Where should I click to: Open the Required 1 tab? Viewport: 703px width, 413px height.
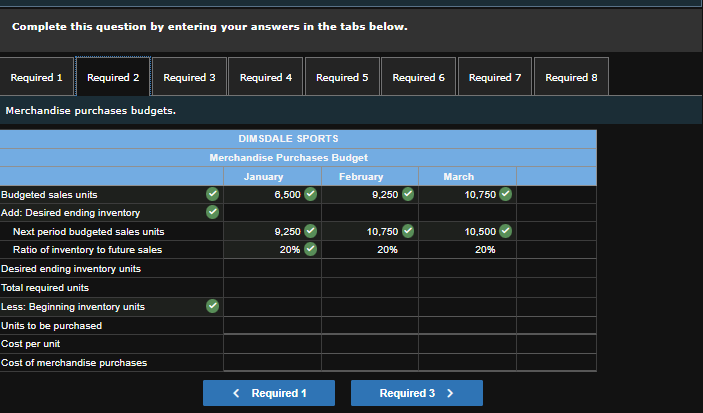pos(36,77)
